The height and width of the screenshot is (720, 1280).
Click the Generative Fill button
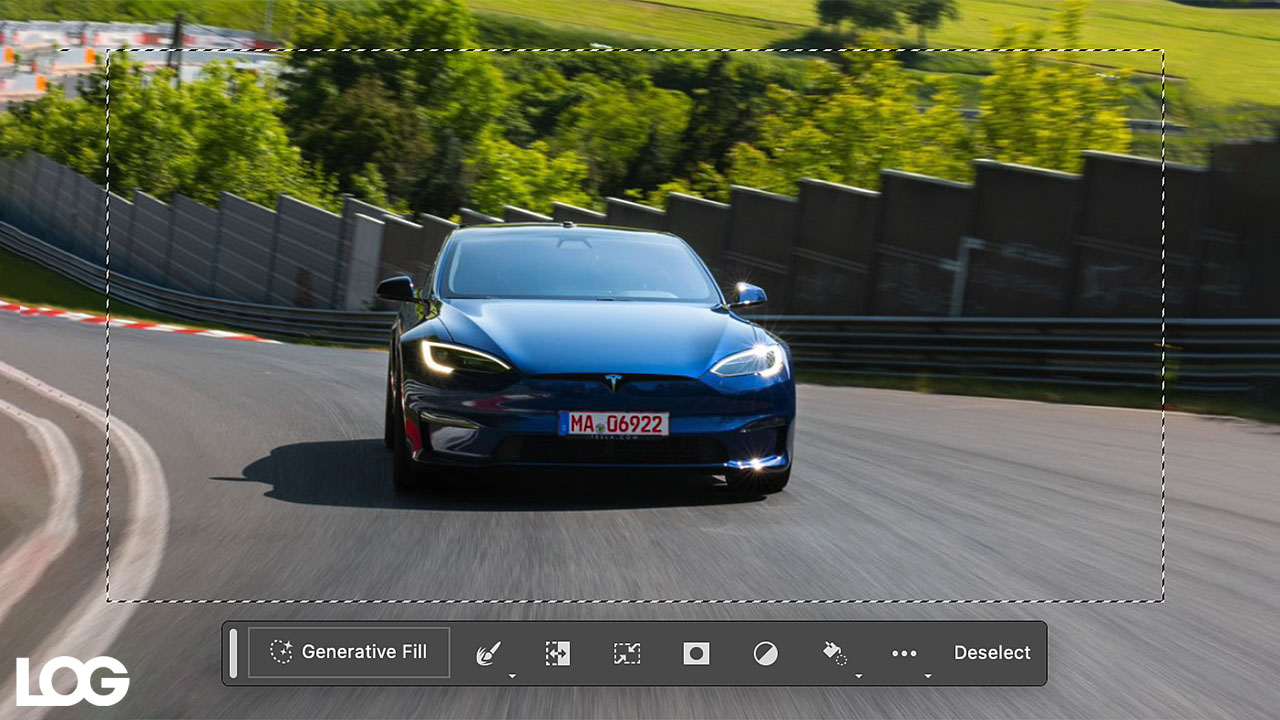point(349,652)
